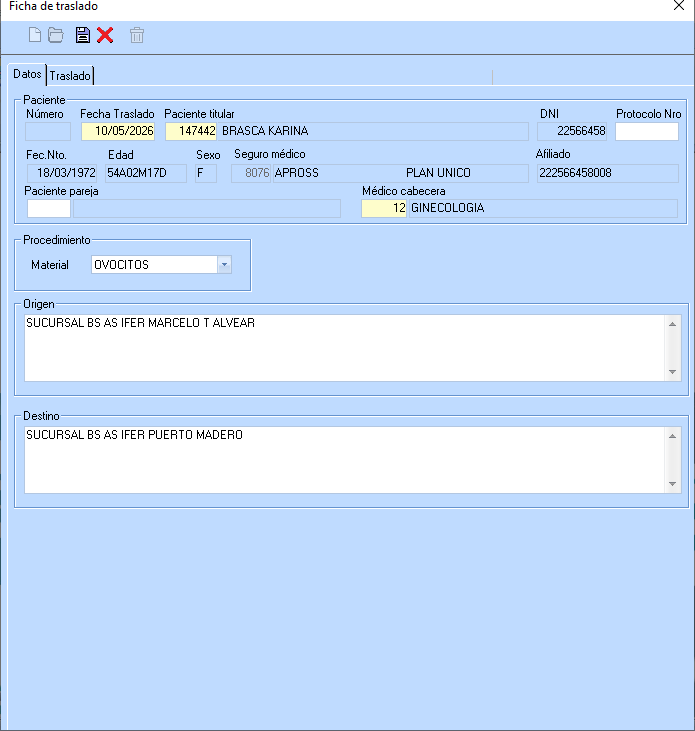
Task: Click Destino scrollbar down arrow
Action: tap(673, 484)
